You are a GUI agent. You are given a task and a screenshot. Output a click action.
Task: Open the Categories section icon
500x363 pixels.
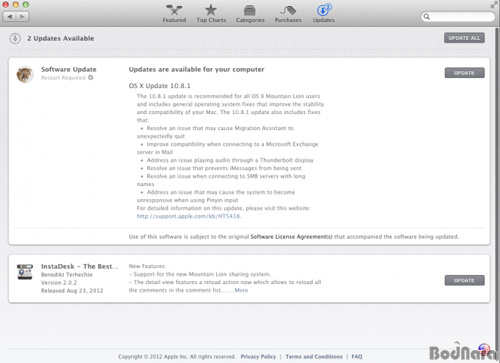(x=250, y=11)
